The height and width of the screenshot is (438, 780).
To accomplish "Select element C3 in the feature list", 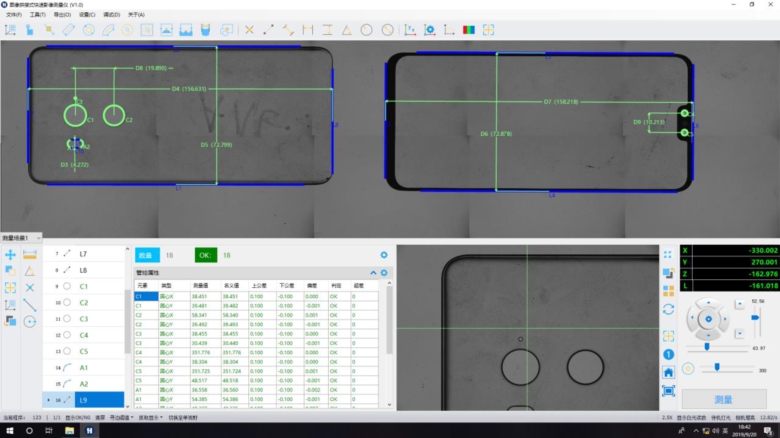I will click(84, 319).
